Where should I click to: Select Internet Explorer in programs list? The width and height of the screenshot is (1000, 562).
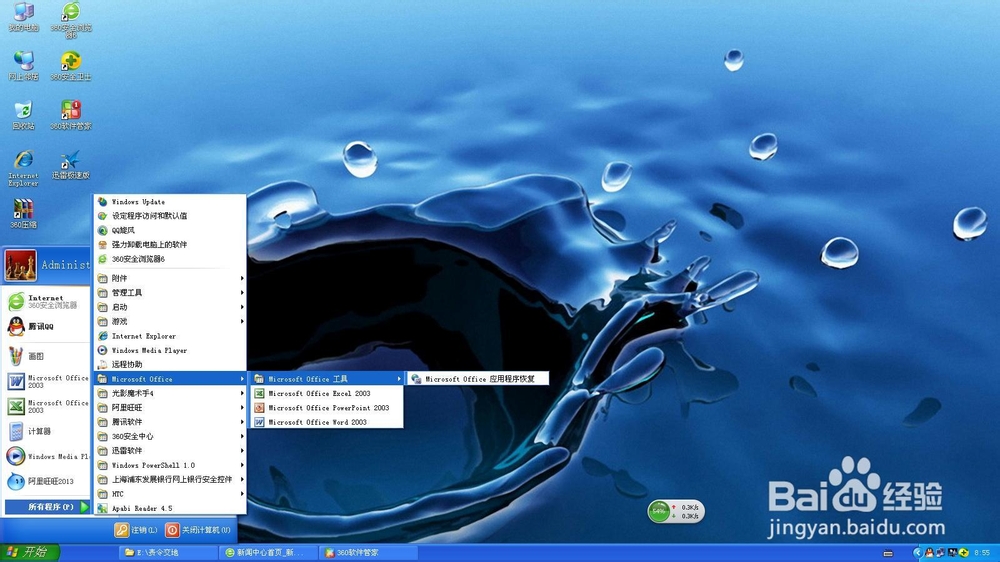click(170, 336)
